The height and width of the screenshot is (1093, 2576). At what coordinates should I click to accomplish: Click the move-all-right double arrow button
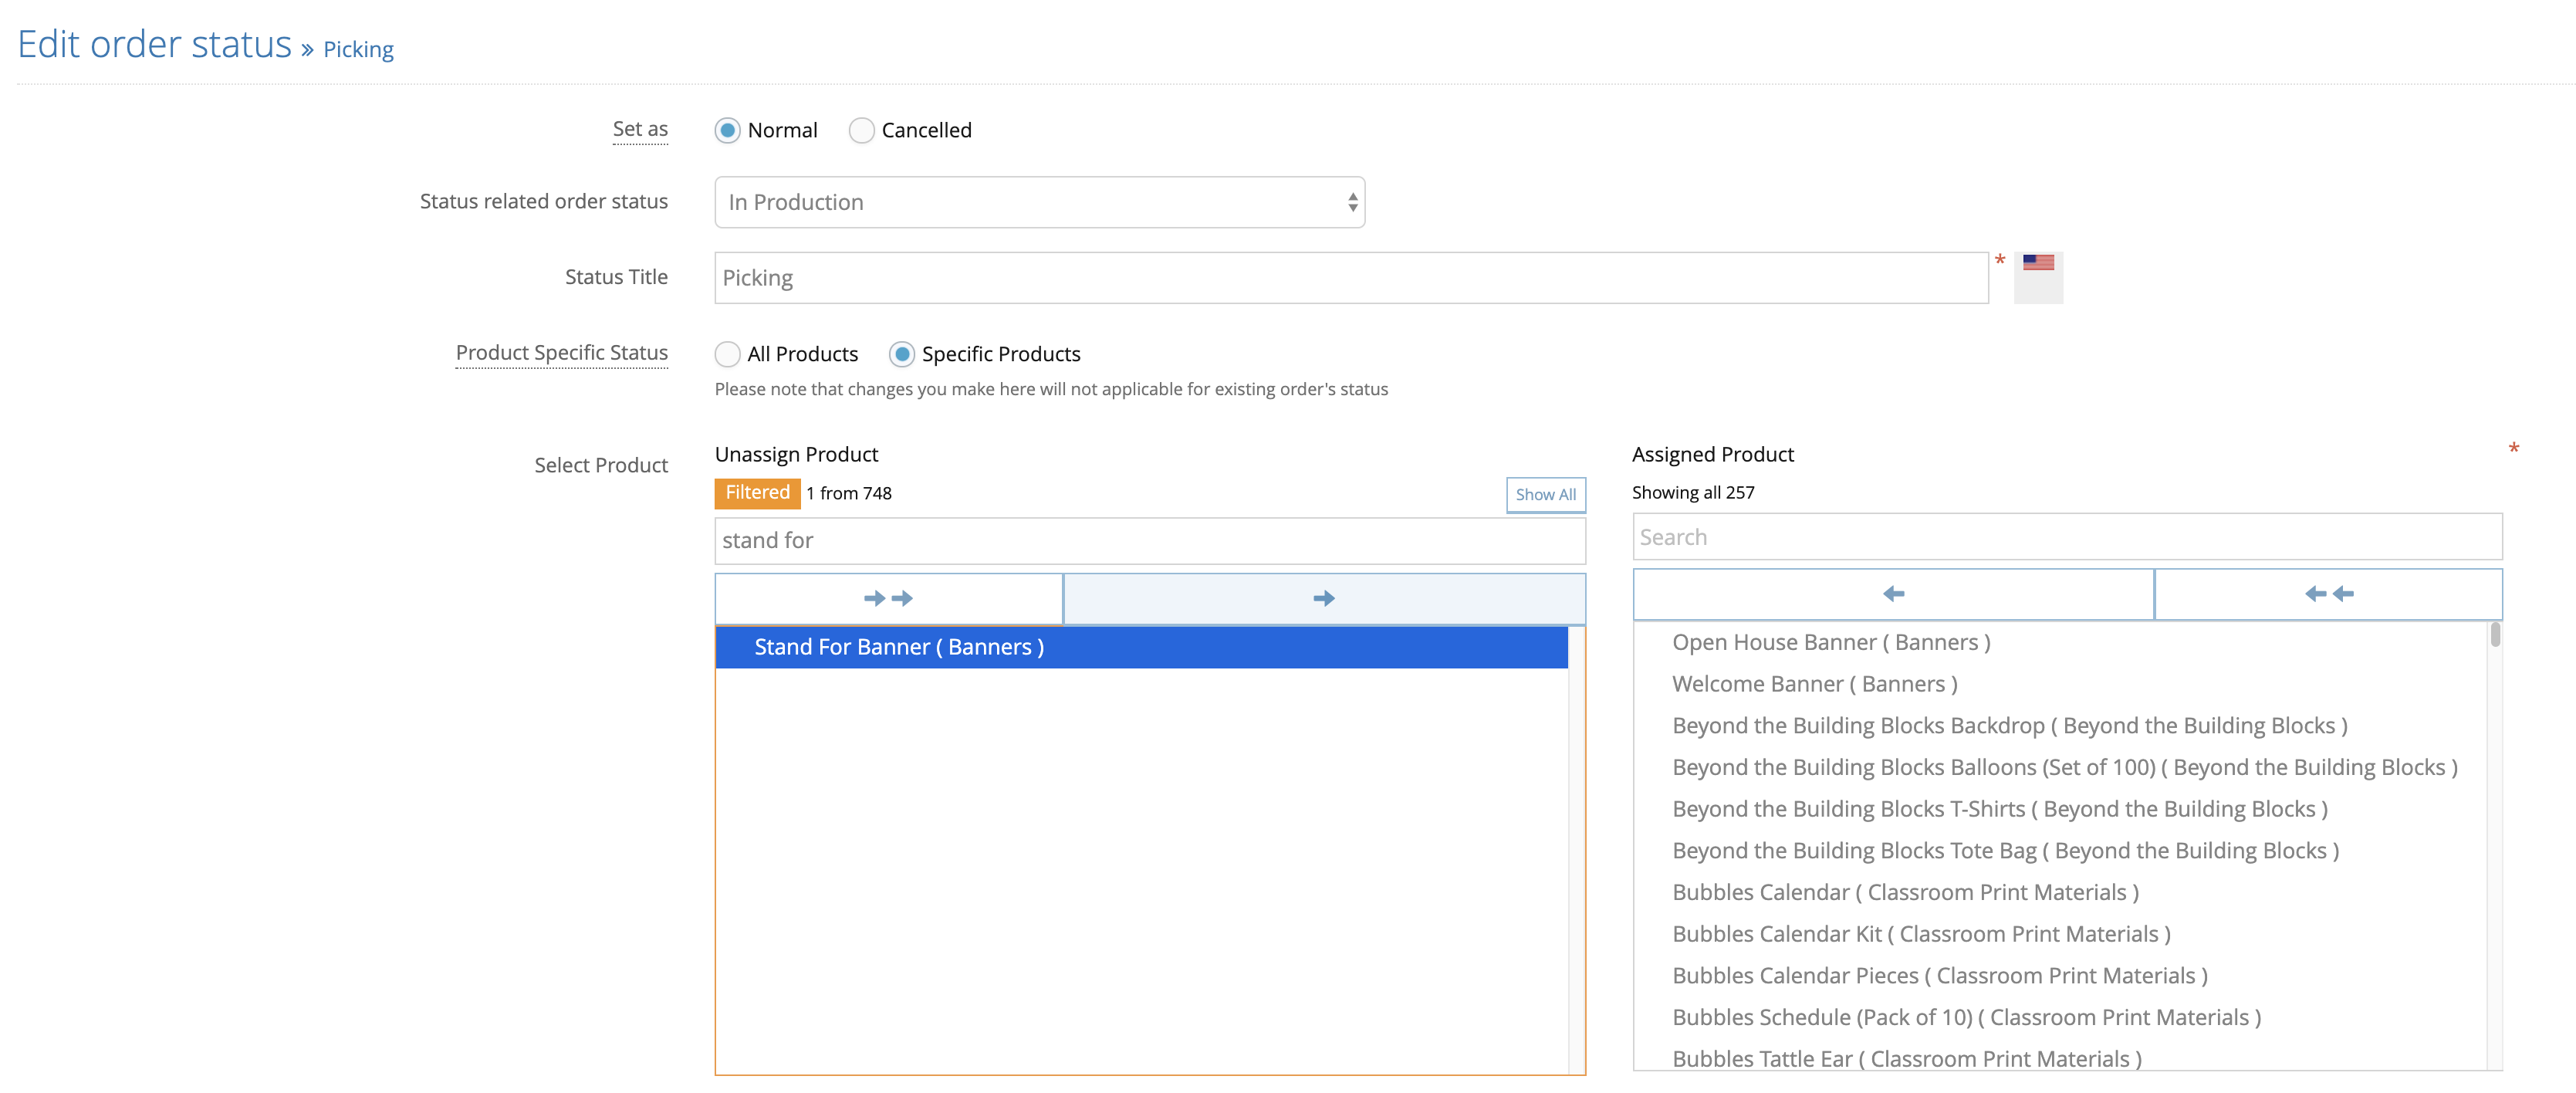(x=888, y=598)
